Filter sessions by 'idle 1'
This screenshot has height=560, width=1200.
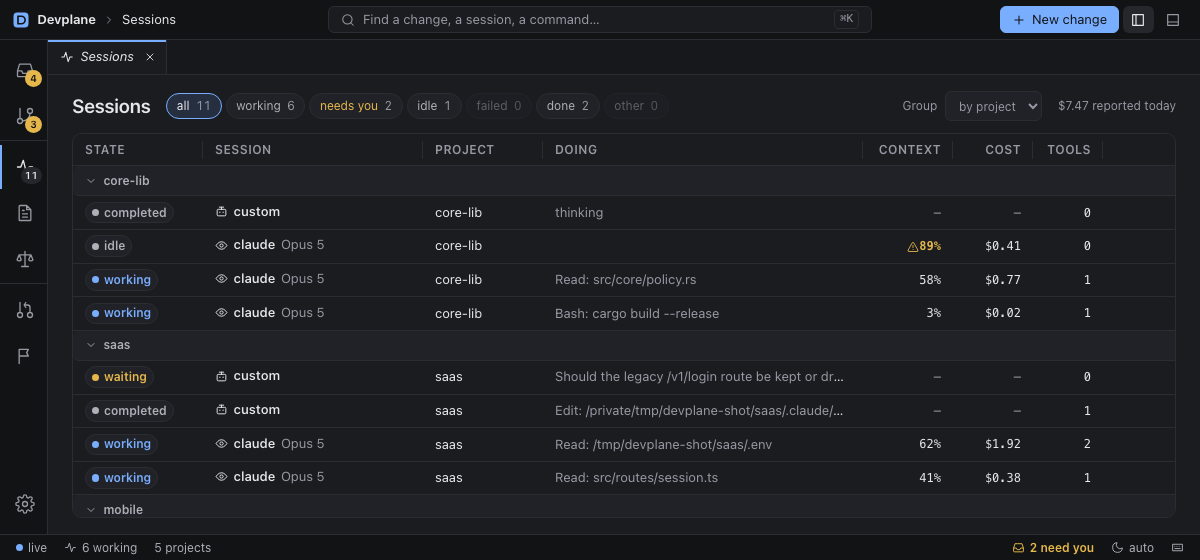point(434,106)
